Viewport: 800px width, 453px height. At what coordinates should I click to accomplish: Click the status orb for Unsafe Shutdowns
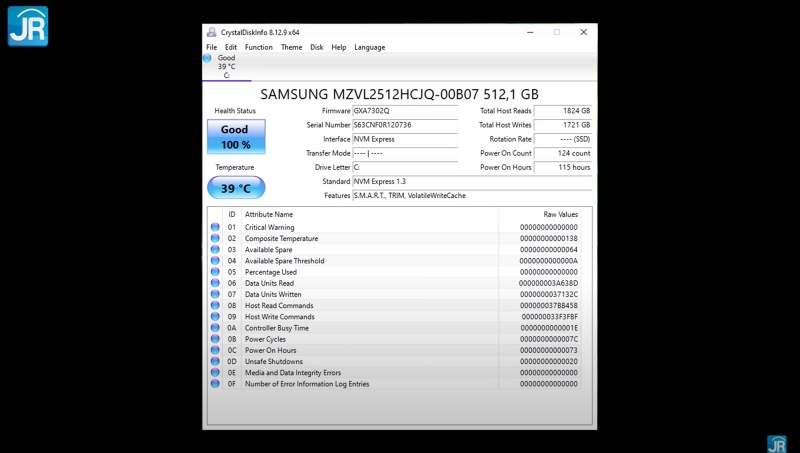(215, 361)
